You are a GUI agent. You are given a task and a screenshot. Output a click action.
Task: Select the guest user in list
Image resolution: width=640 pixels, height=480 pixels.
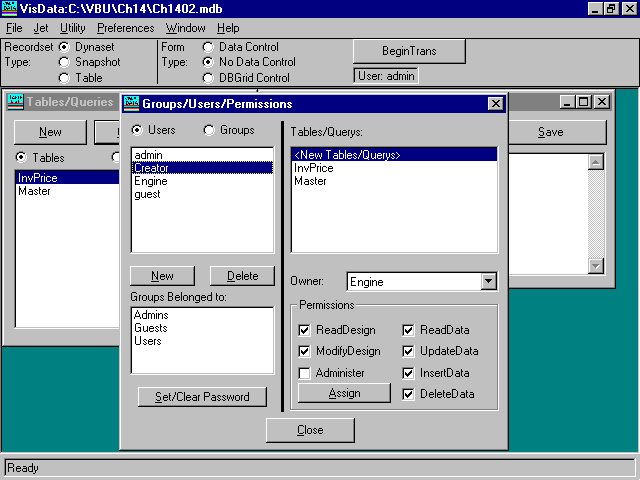147,194
